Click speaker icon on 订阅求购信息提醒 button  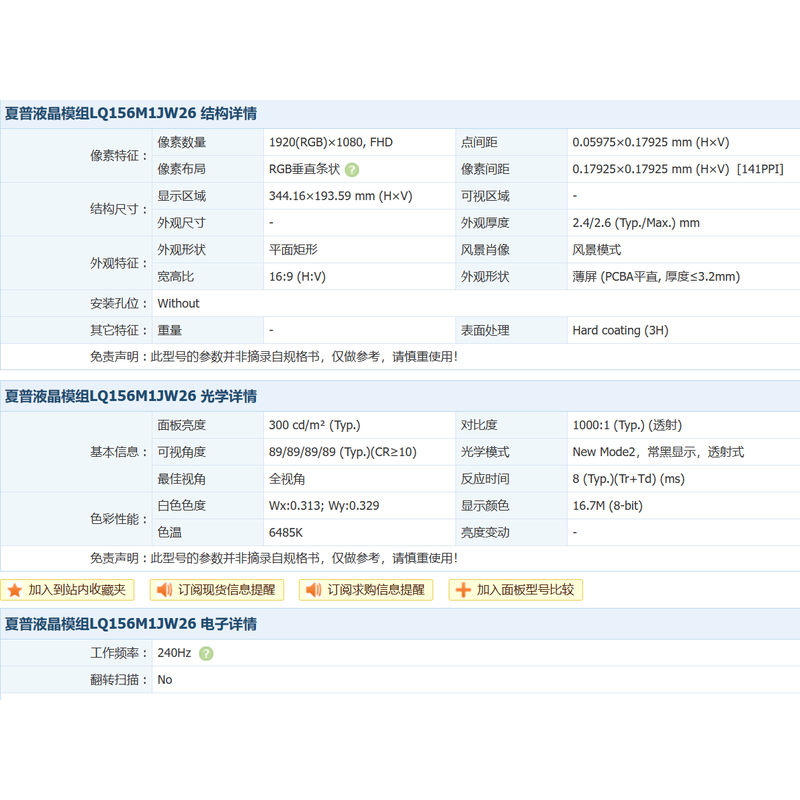[314, 590]
